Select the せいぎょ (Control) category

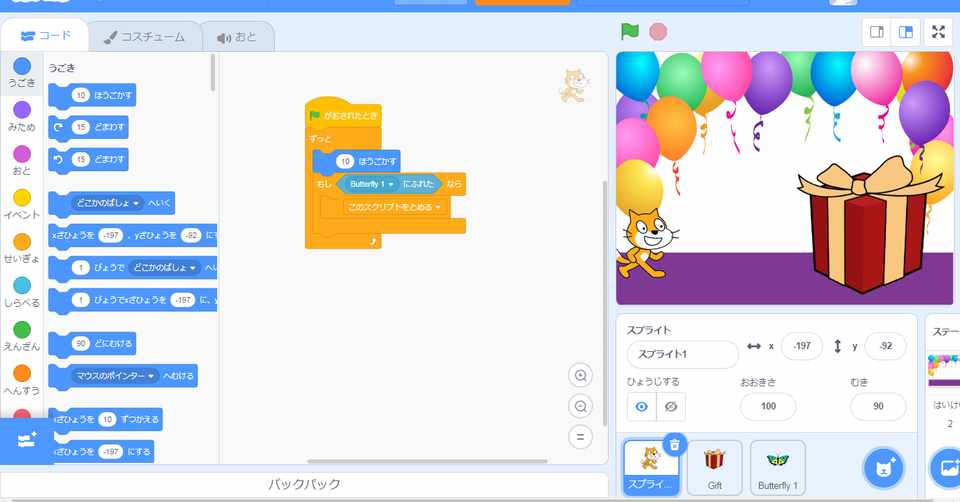tap(22, 249)
